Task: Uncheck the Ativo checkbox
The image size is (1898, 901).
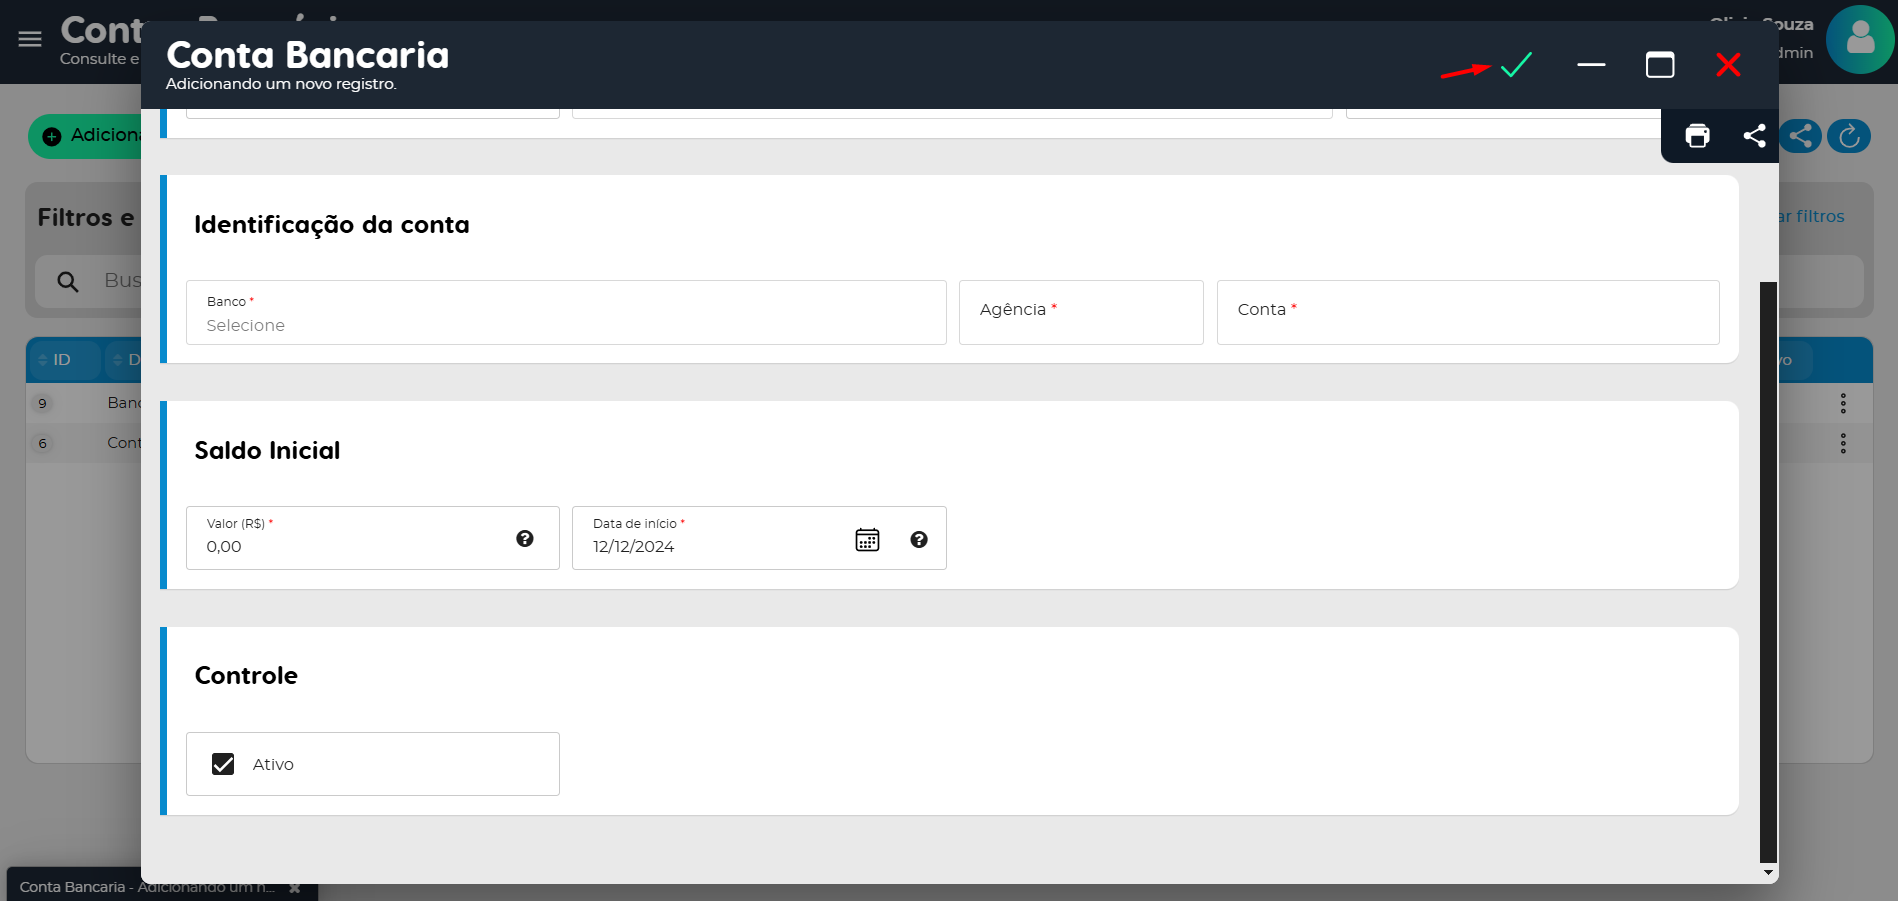Action: click(x=223, y=764)
